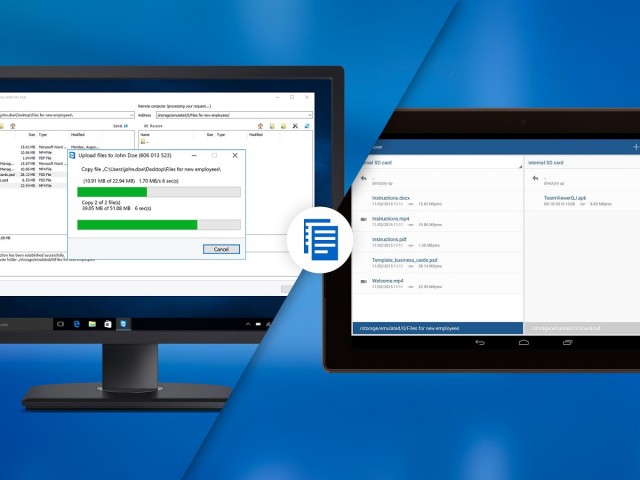Cancel the file upload in the dialog
This screenshot has height=480, width=640.
coord(221,249)
